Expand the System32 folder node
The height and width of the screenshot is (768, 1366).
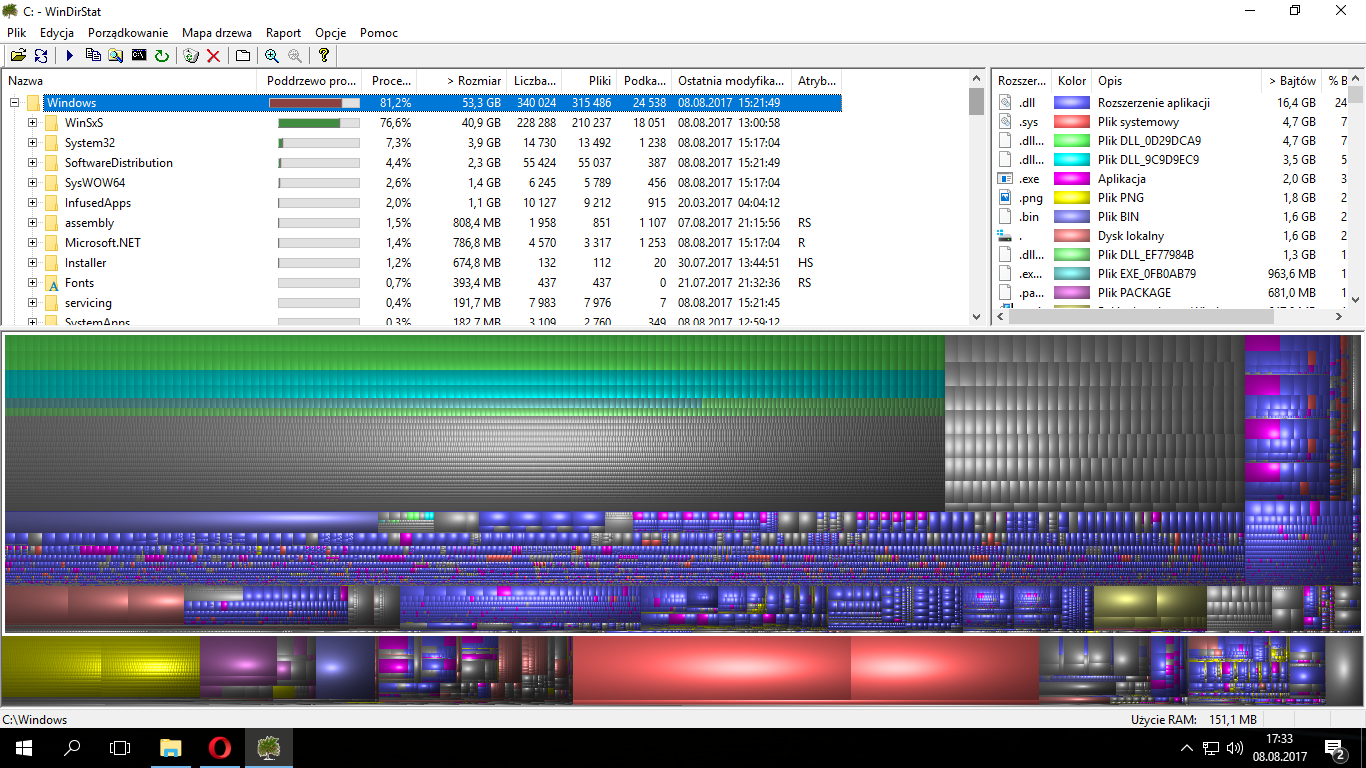[x=32, y=143]
